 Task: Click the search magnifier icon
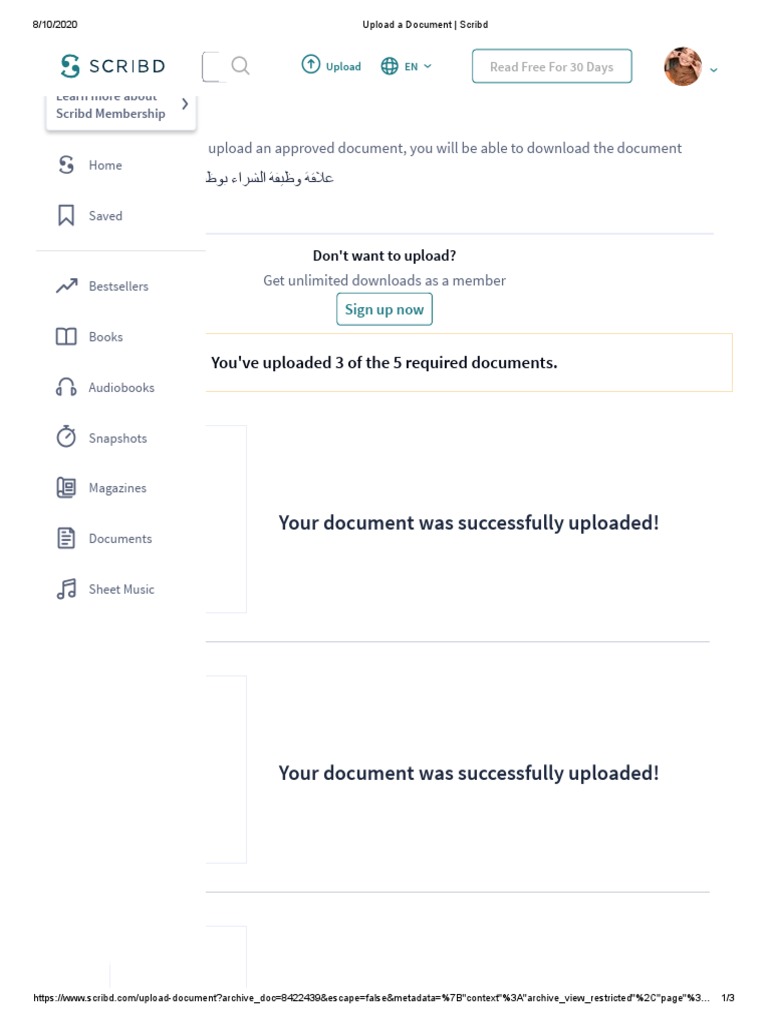coord(240,66)
